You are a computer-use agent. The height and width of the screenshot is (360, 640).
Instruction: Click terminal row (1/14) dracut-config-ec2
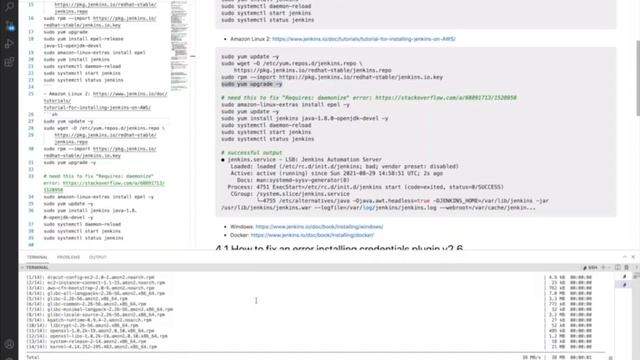click(90, 277)
